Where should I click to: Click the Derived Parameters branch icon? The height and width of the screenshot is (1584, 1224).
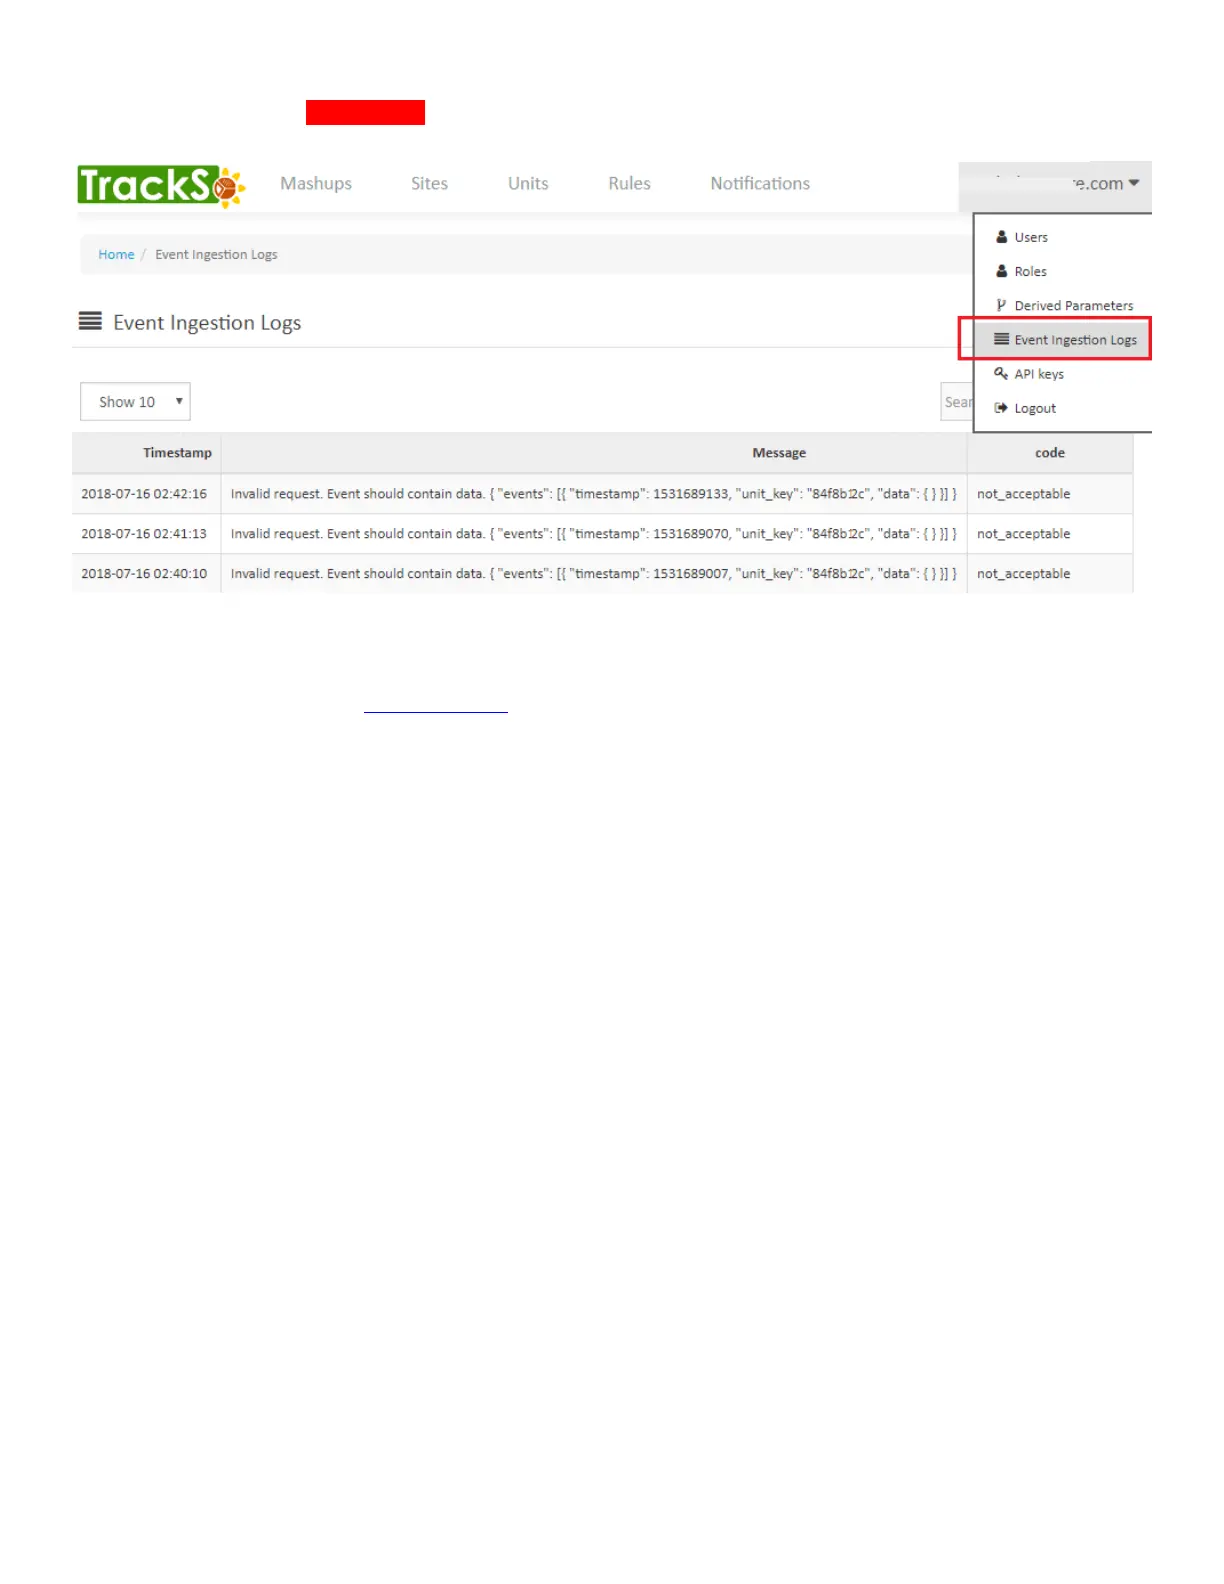click(x=1001, y=305)
